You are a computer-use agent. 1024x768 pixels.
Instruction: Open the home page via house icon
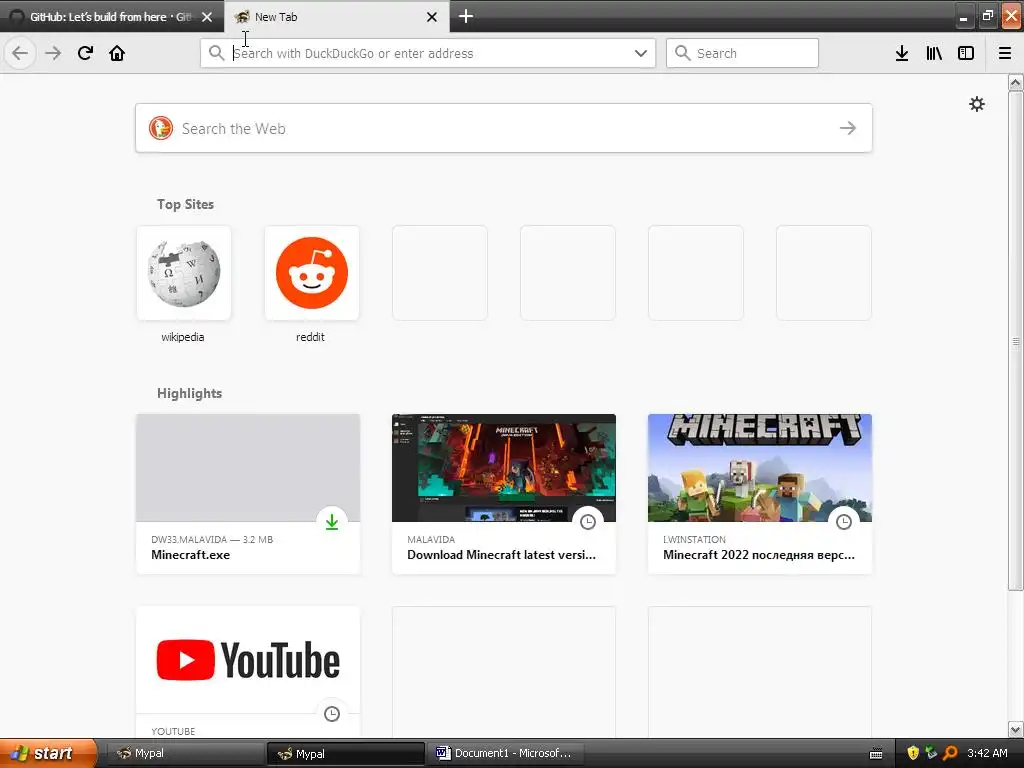pyautogui.click(x=117, y=53)
